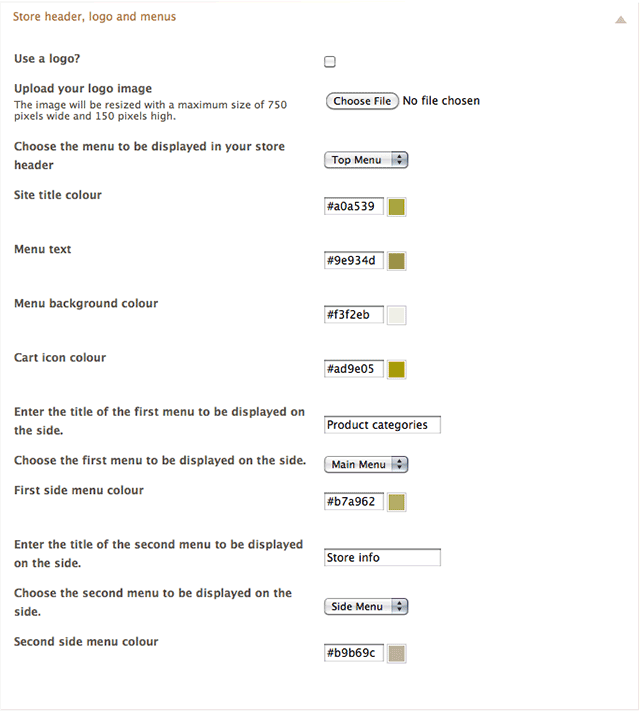640x711 pixels.
Task: Open the Top Menu dropdown
Action: [x=366, y=160]
